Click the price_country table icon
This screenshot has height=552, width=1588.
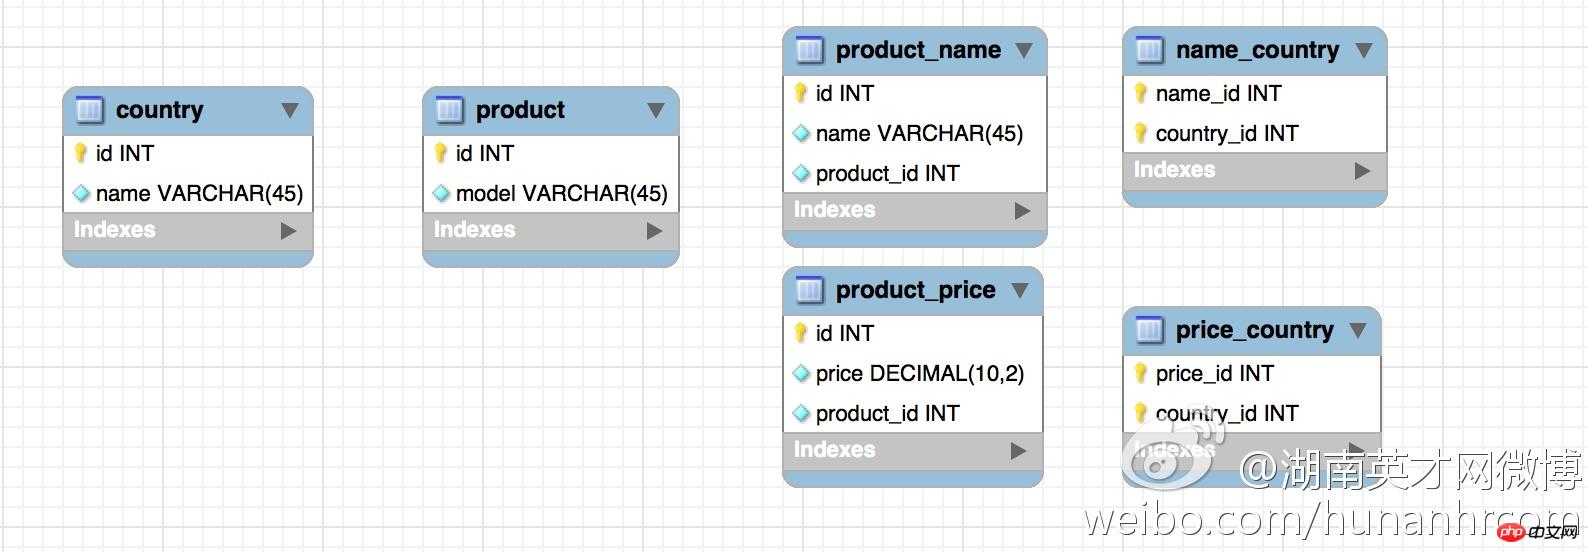[x=1149, y=330]
